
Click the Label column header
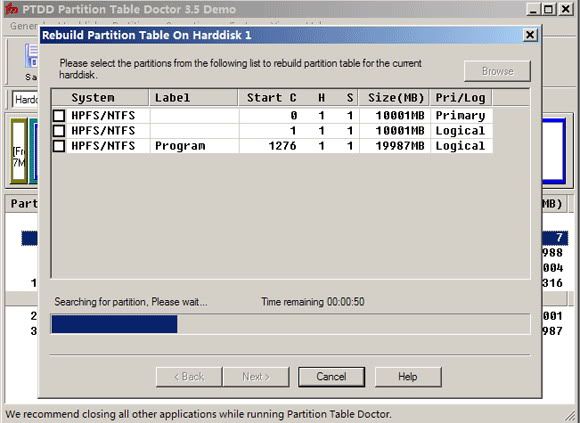[x=193, y=98]
